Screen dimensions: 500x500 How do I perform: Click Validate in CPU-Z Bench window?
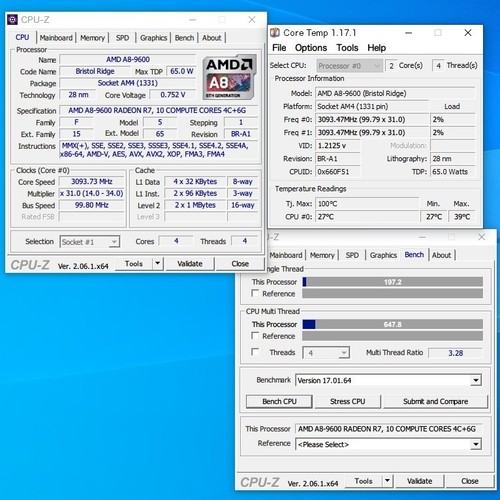point(419,481)
